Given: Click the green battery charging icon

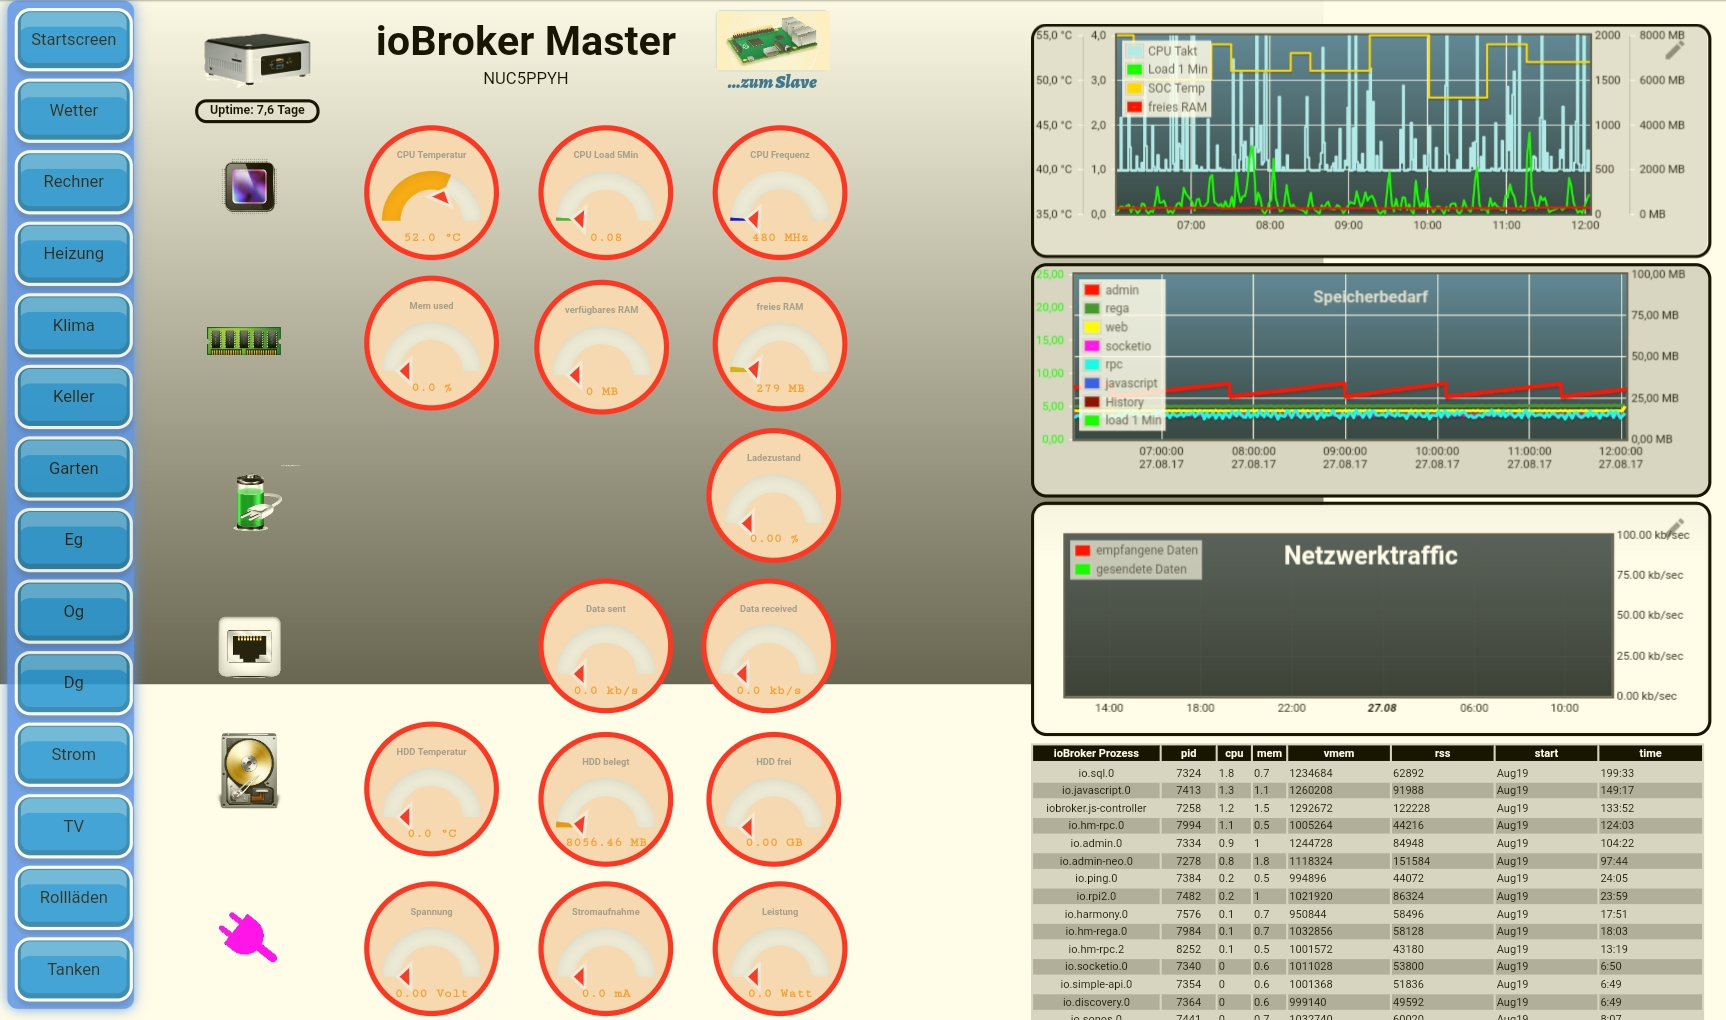Looking at the screenshot, I should (256, 503).
